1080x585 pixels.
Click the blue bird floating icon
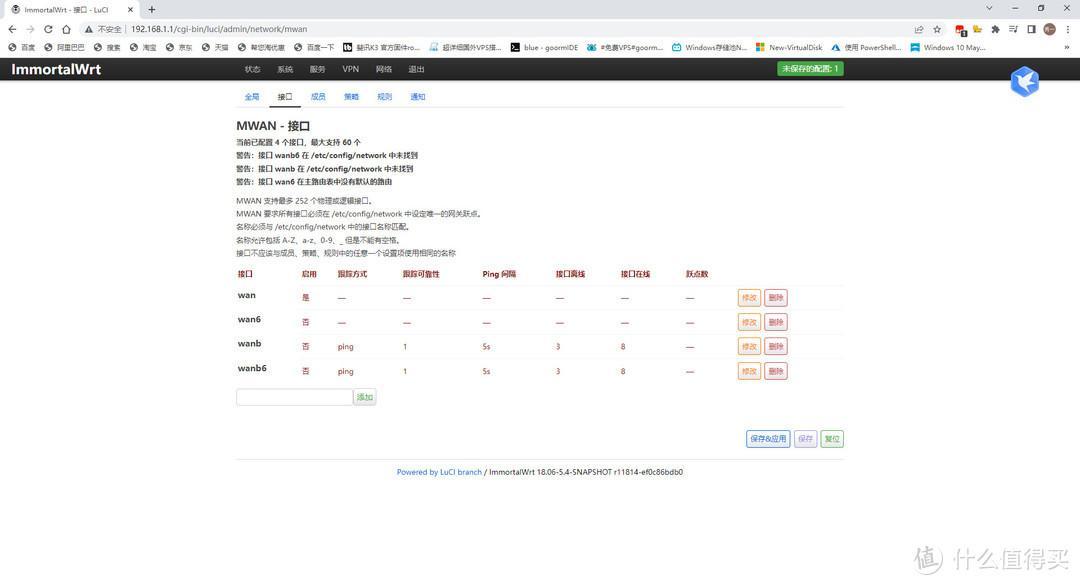[x=1025, y=81]
